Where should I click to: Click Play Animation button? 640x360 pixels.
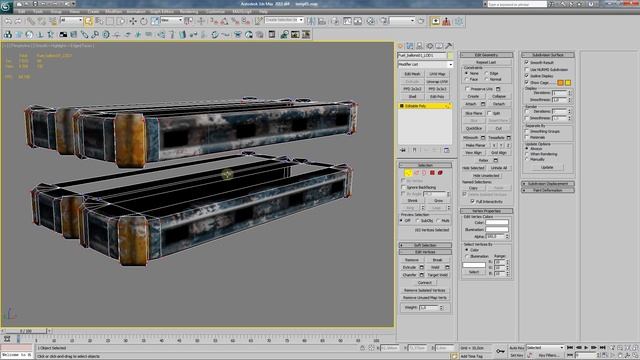click(x=586, y=348)
